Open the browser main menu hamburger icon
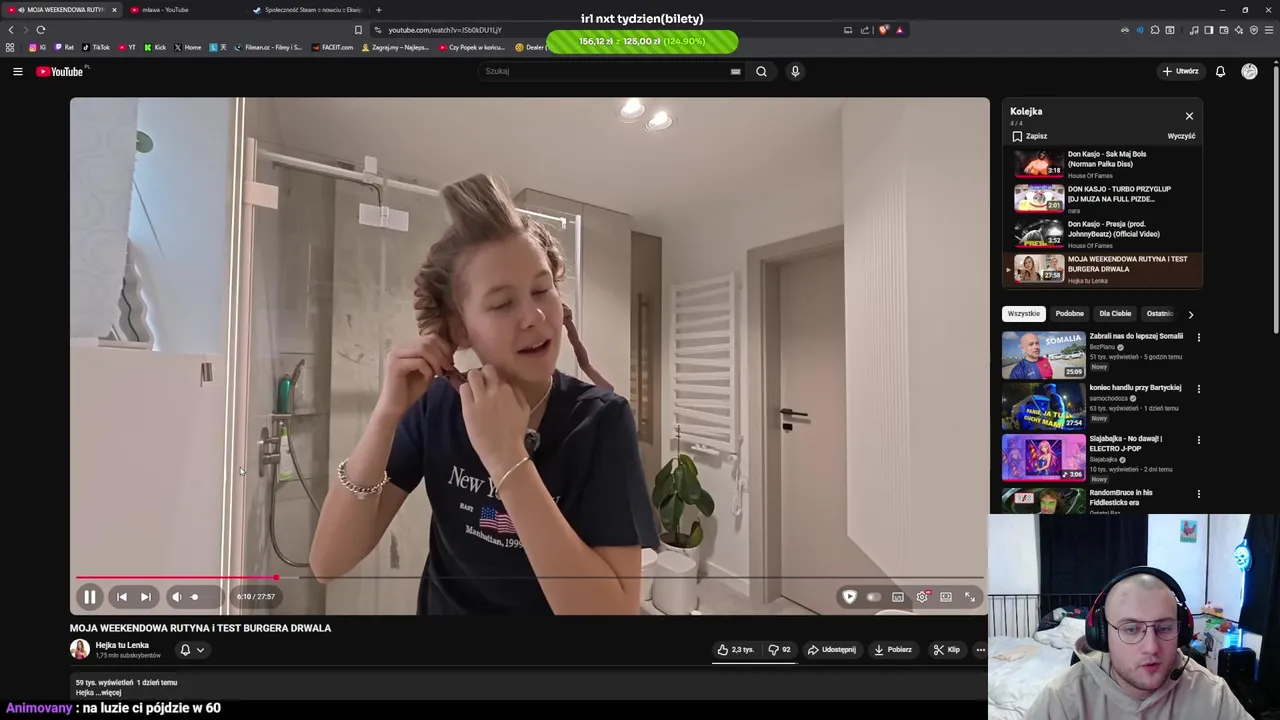 pyautogui.click(x=1269, y=30)
